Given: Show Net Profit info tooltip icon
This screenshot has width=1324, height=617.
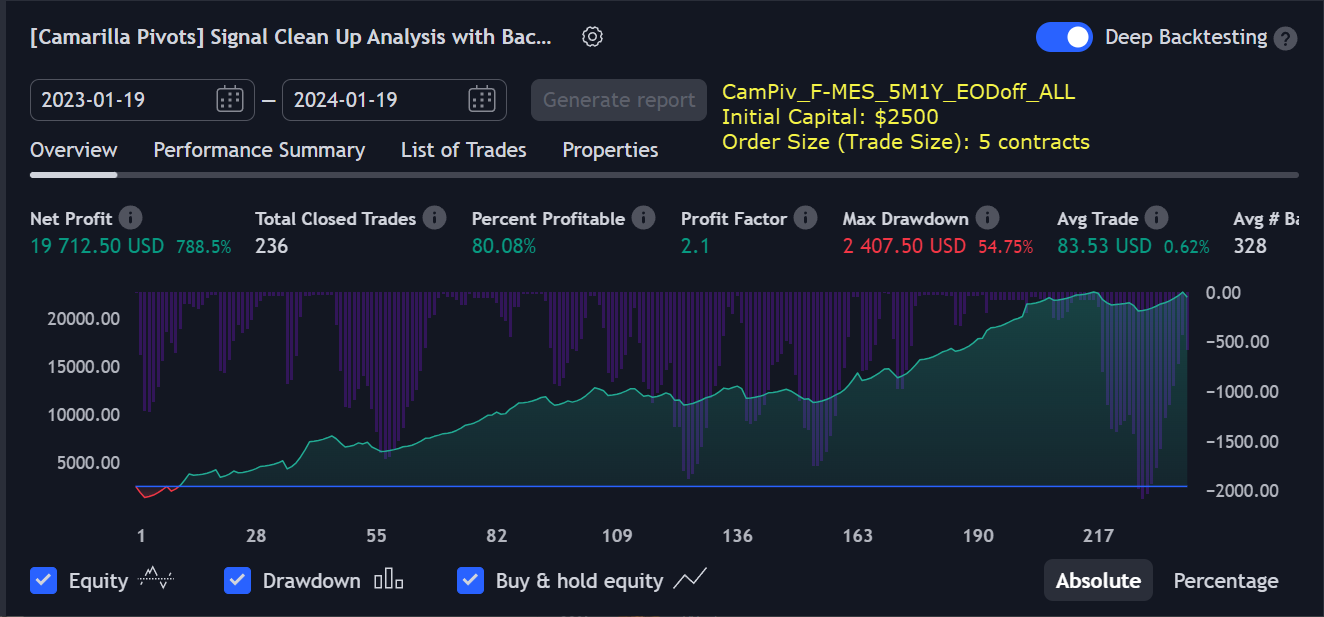Looking at the screenshot, I should [130, 218].
